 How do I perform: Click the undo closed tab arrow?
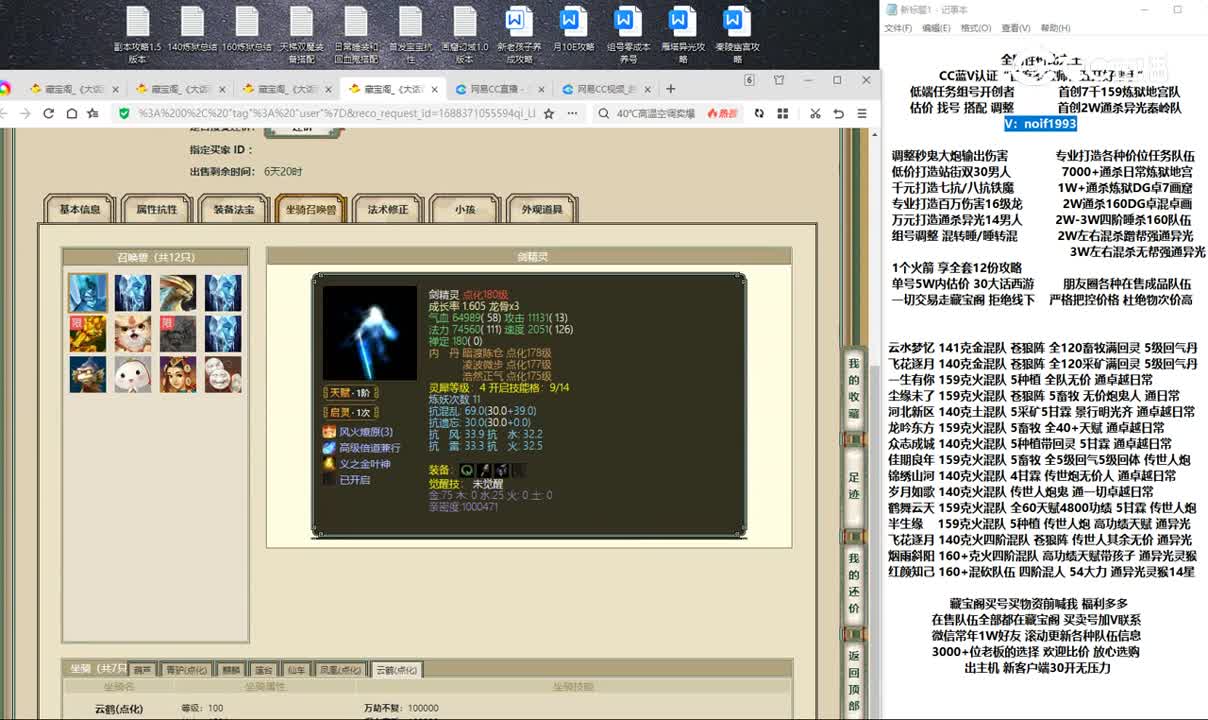click(x=838, y=114)
